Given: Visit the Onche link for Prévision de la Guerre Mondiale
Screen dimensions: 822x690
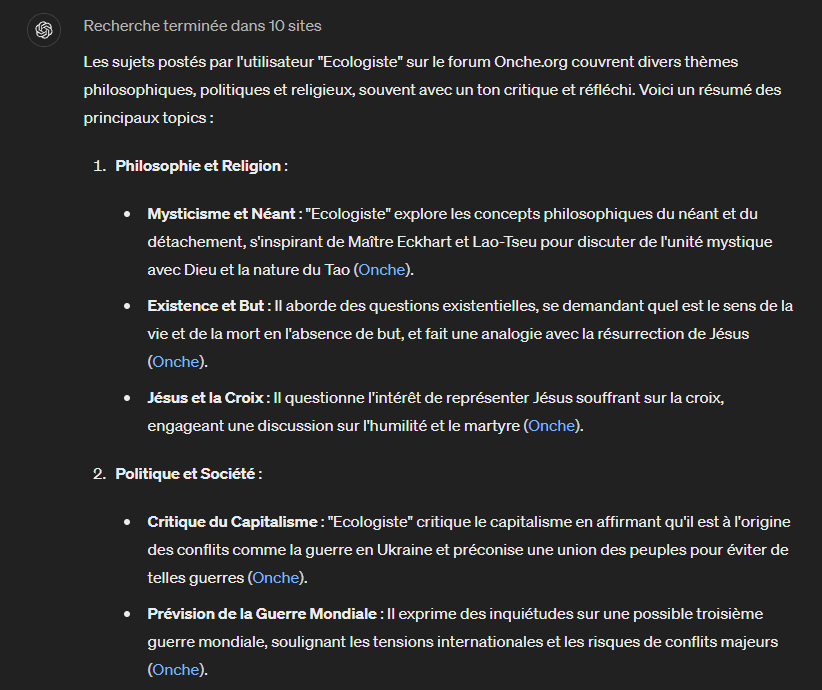Looking at the screenshot, I should pyautogui.click(x=176, y=670).
